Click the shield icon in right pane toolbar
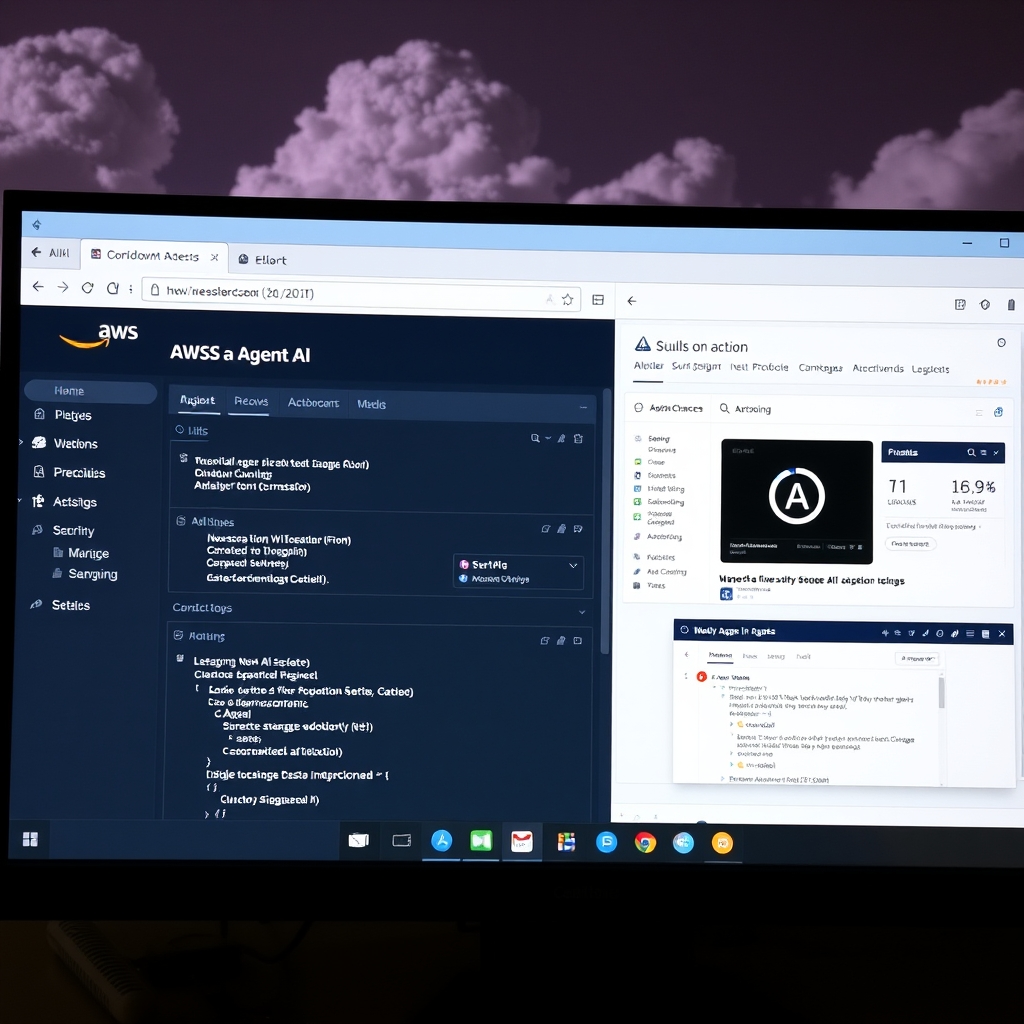 tap(985, 304)
